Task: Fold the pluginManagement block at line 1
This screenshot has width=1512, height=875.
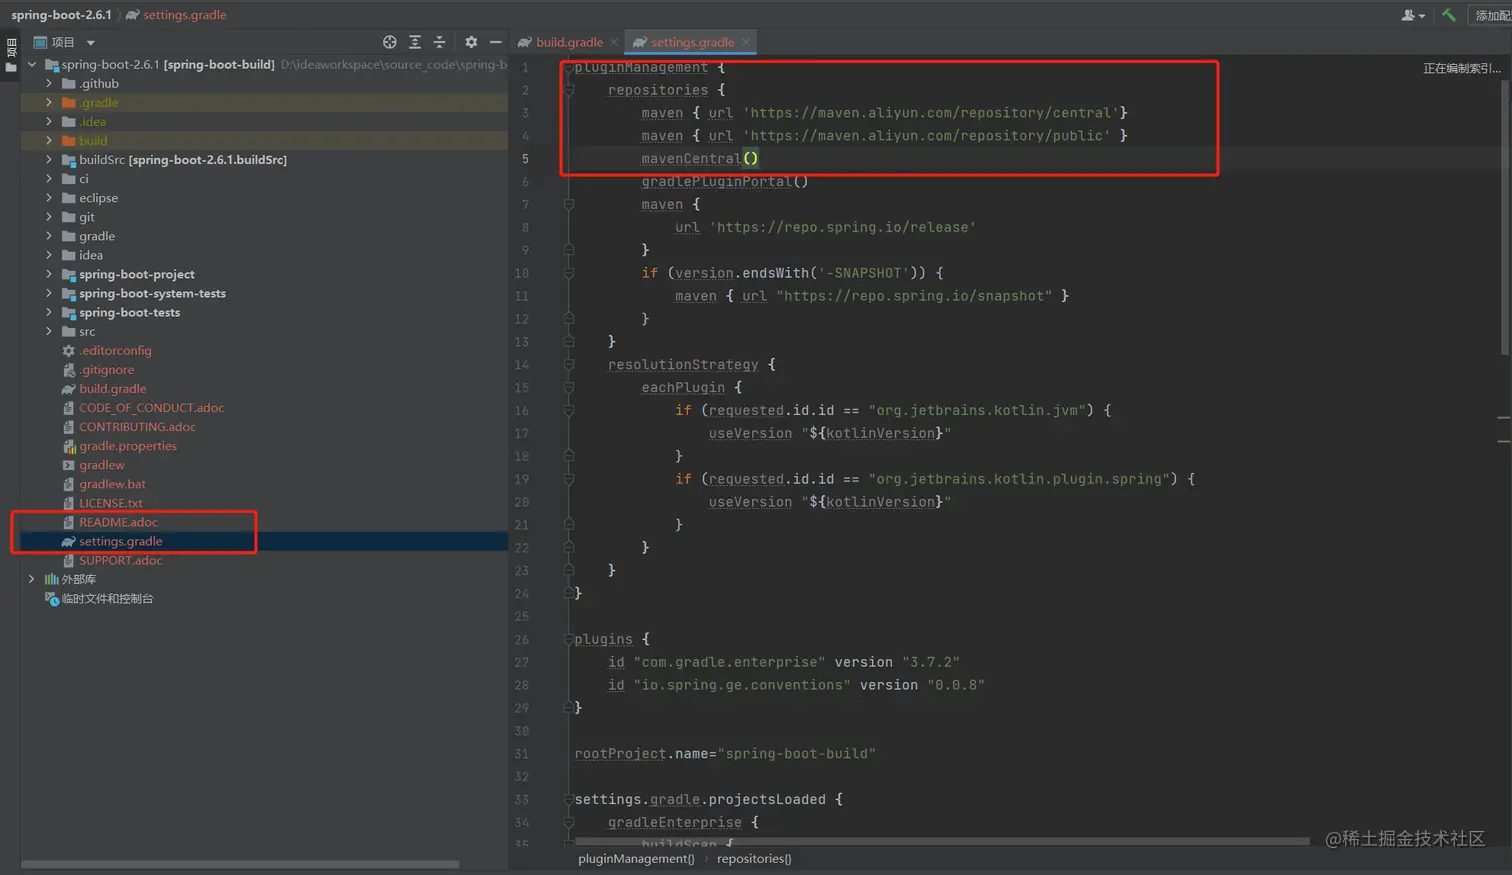Action: (x=568, y=67)
